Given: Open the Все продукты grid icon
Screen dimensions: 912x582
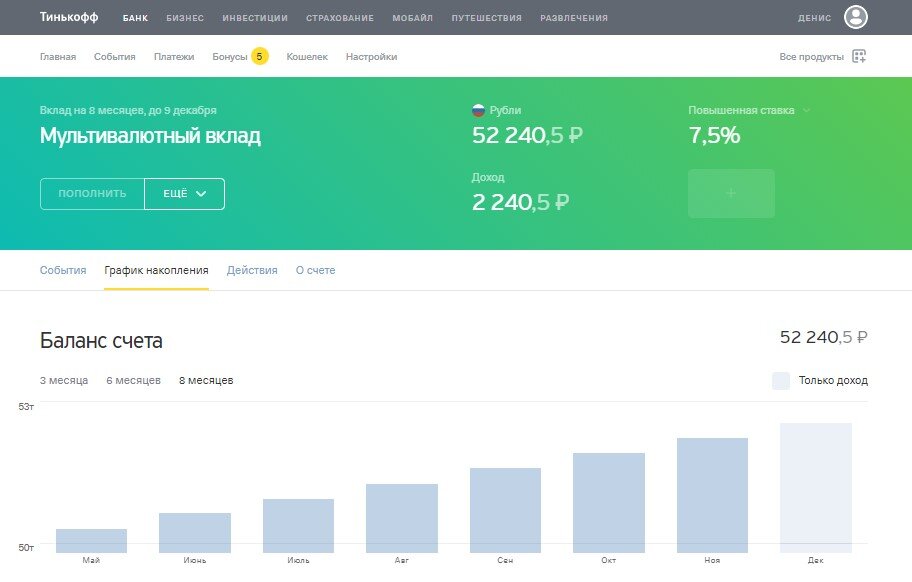Looking at the screenshot, I should pos(859,56).
